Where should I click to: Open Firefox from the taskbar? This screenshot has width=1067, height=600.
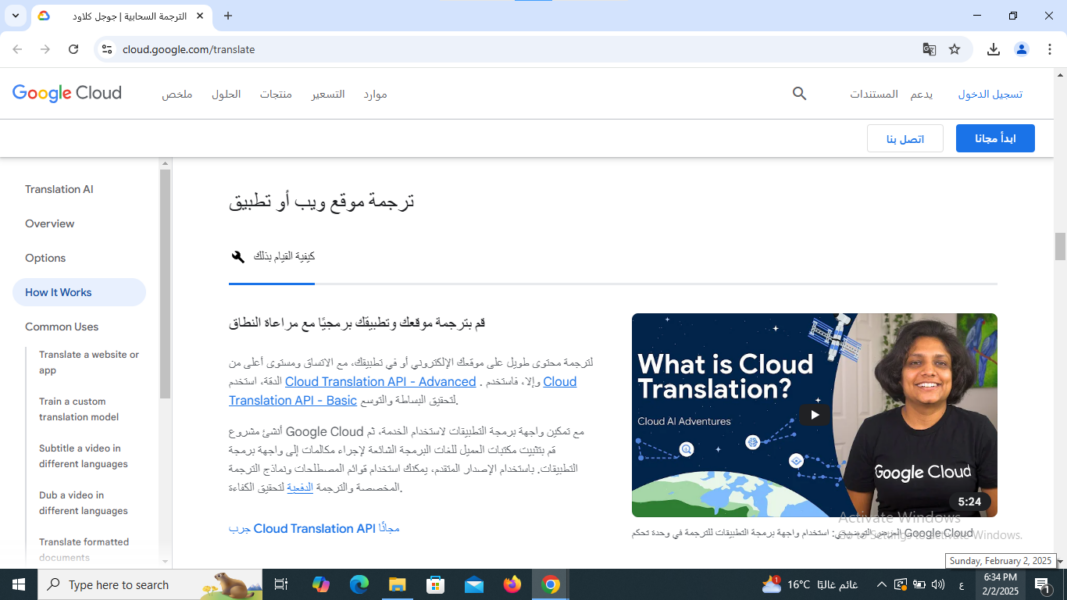point(512,584)
